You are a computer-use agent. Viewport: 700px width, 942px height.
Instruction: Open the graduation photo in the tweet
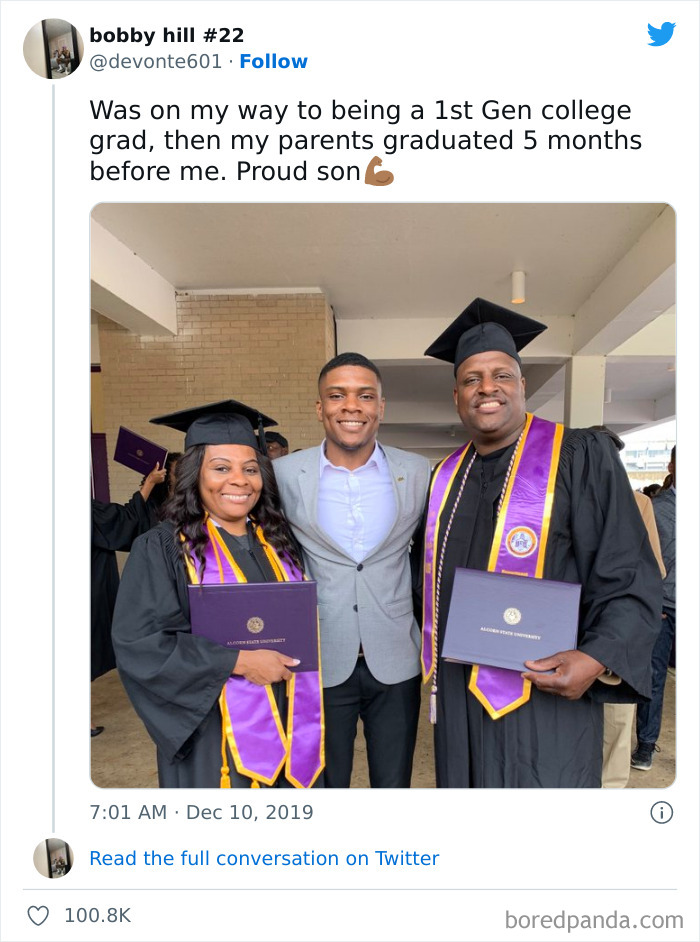point(382,495)
